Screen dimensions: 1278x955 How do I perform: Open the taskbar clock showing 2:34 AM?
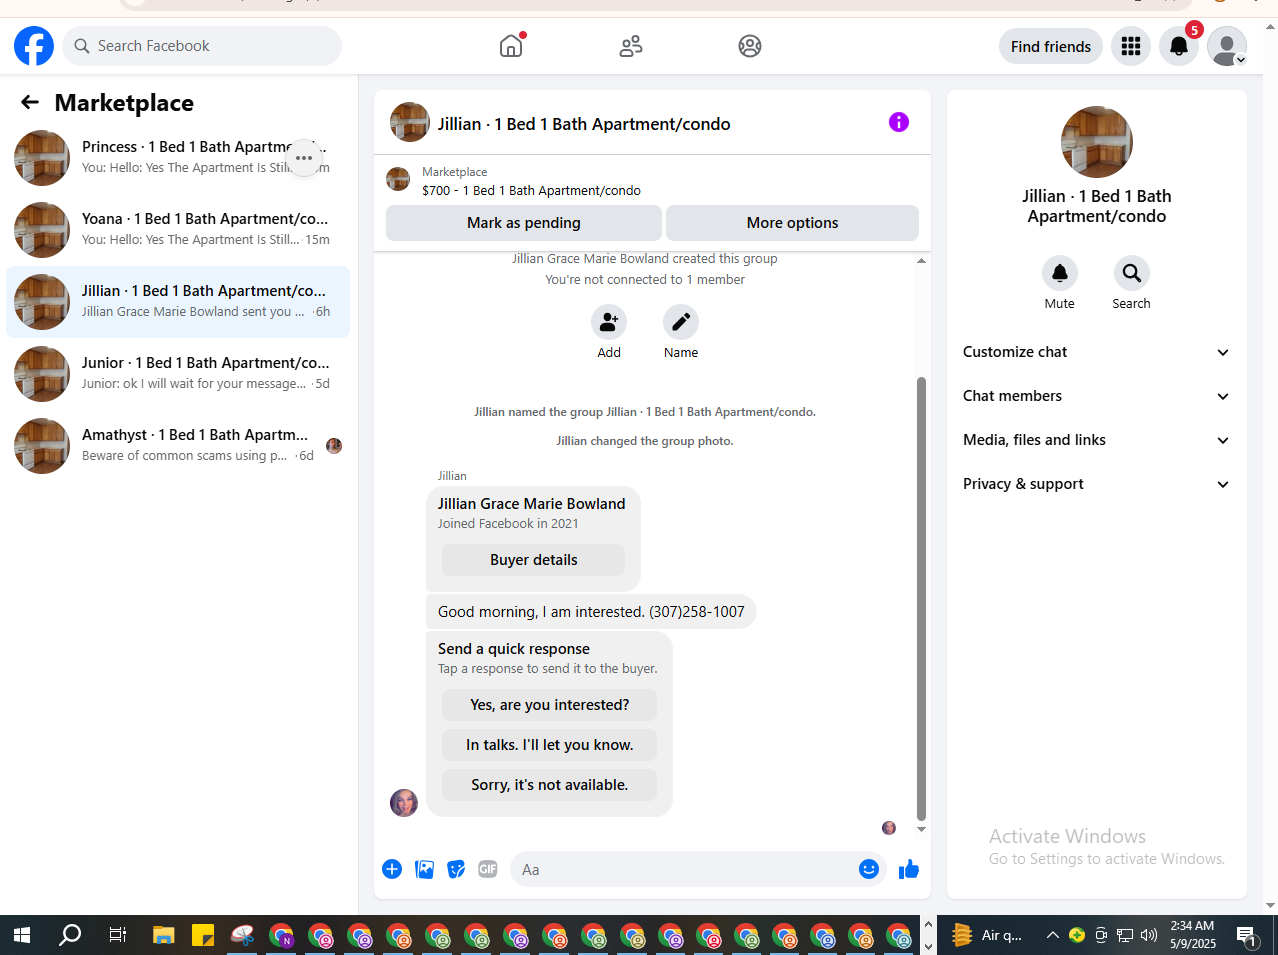pos(1193,935)
